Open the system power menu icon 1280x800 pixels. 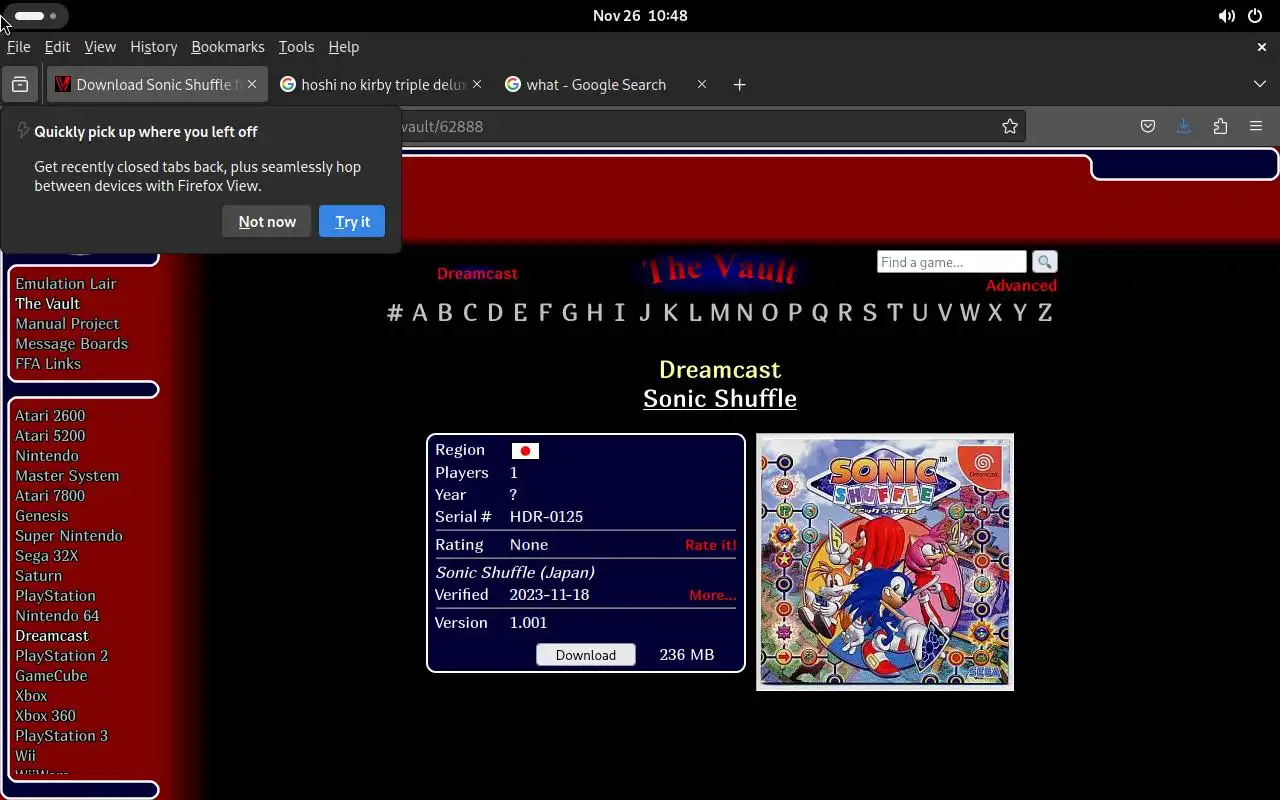coord(1255,16)
